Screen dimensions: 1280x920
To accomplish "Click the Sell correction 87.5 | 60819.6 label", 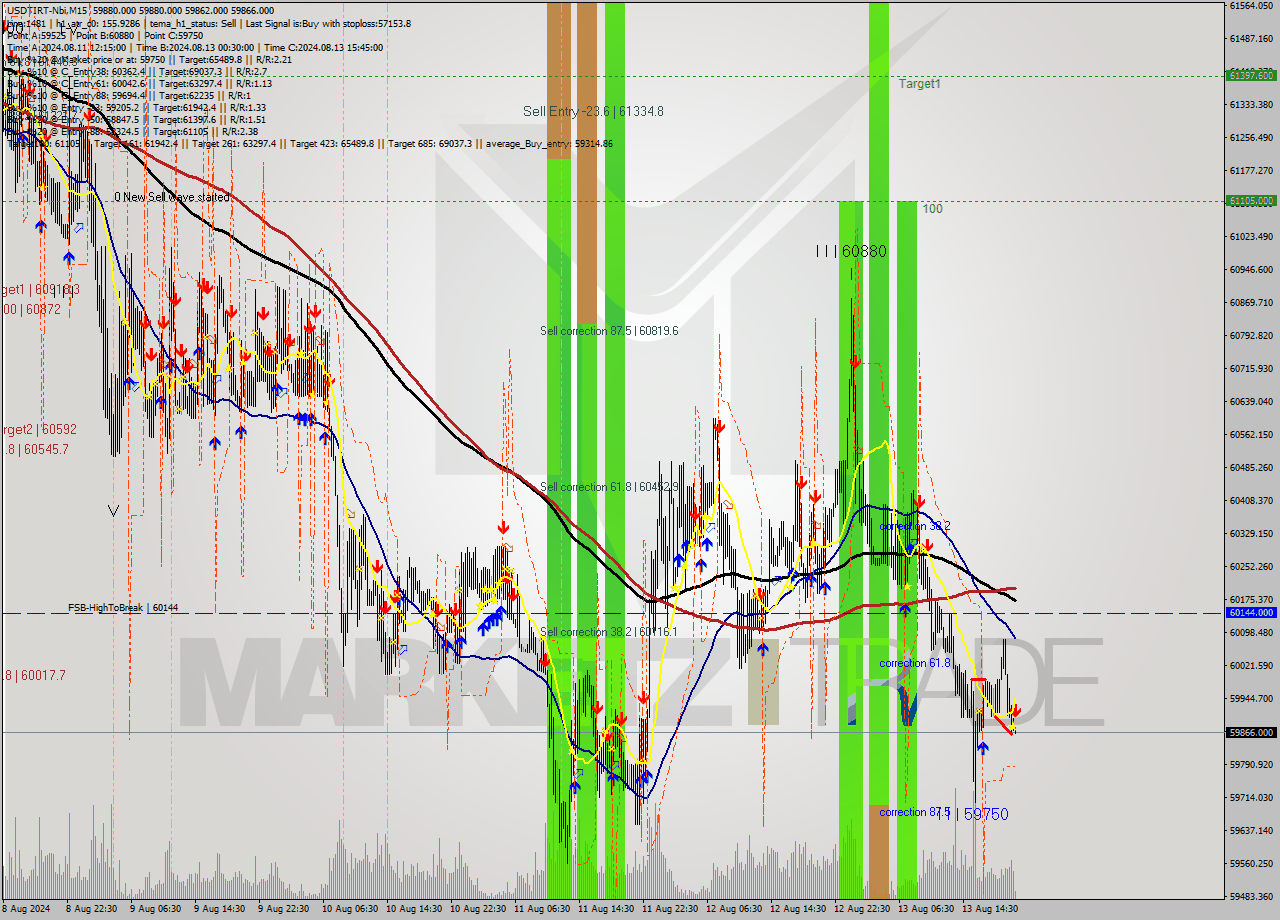I will point(609,331).
